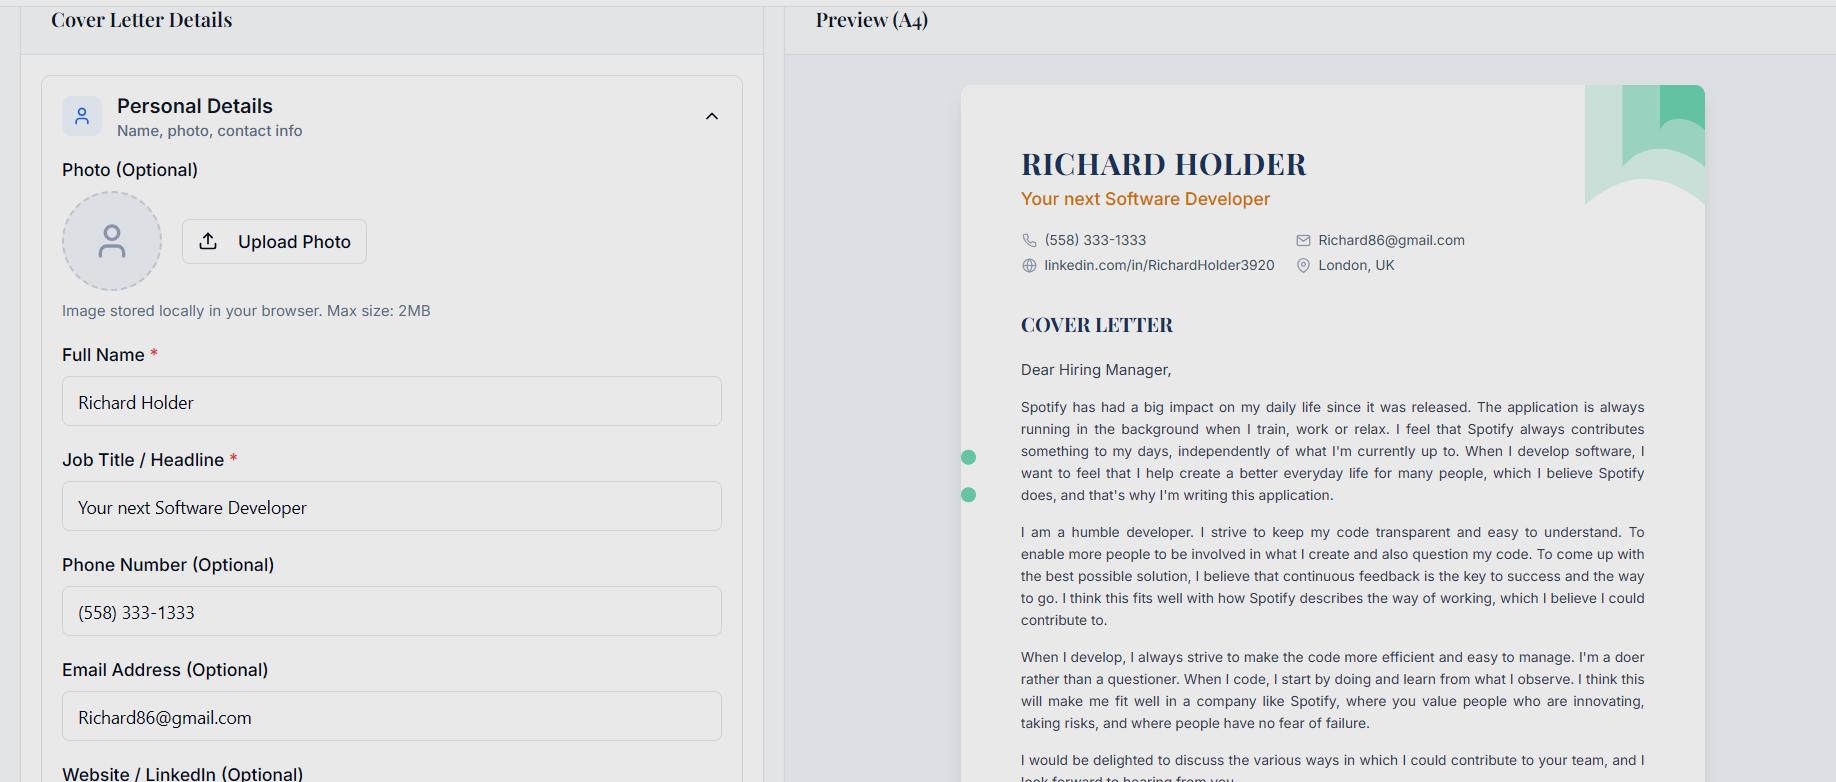Click the user icon beside Personal Details

click(x=82, y=116)
